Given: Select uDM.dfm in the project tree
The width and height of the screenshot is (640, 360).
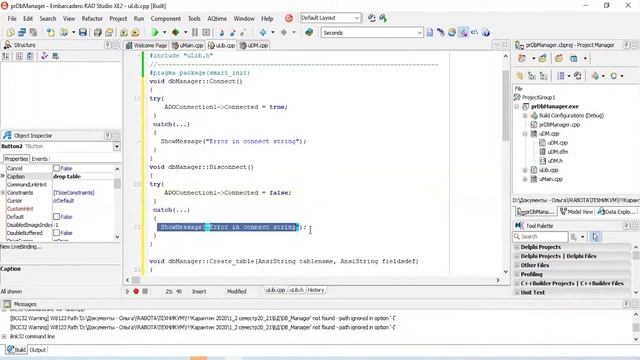Looking at the screenshot, I should pos(557,152).
